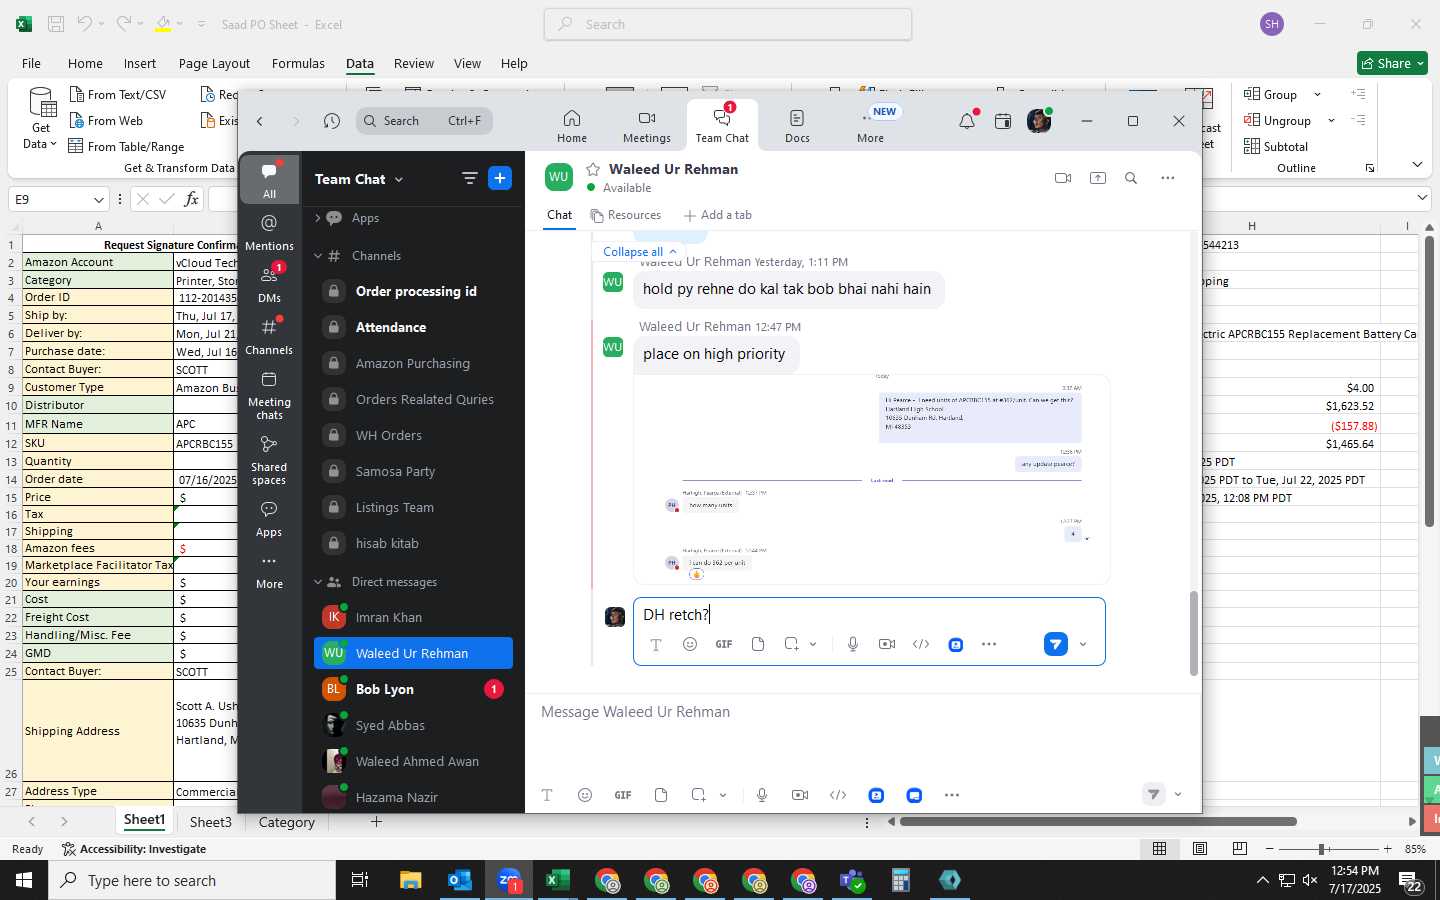Open the Excel Review ribbon tab

(x=413, y=63)
